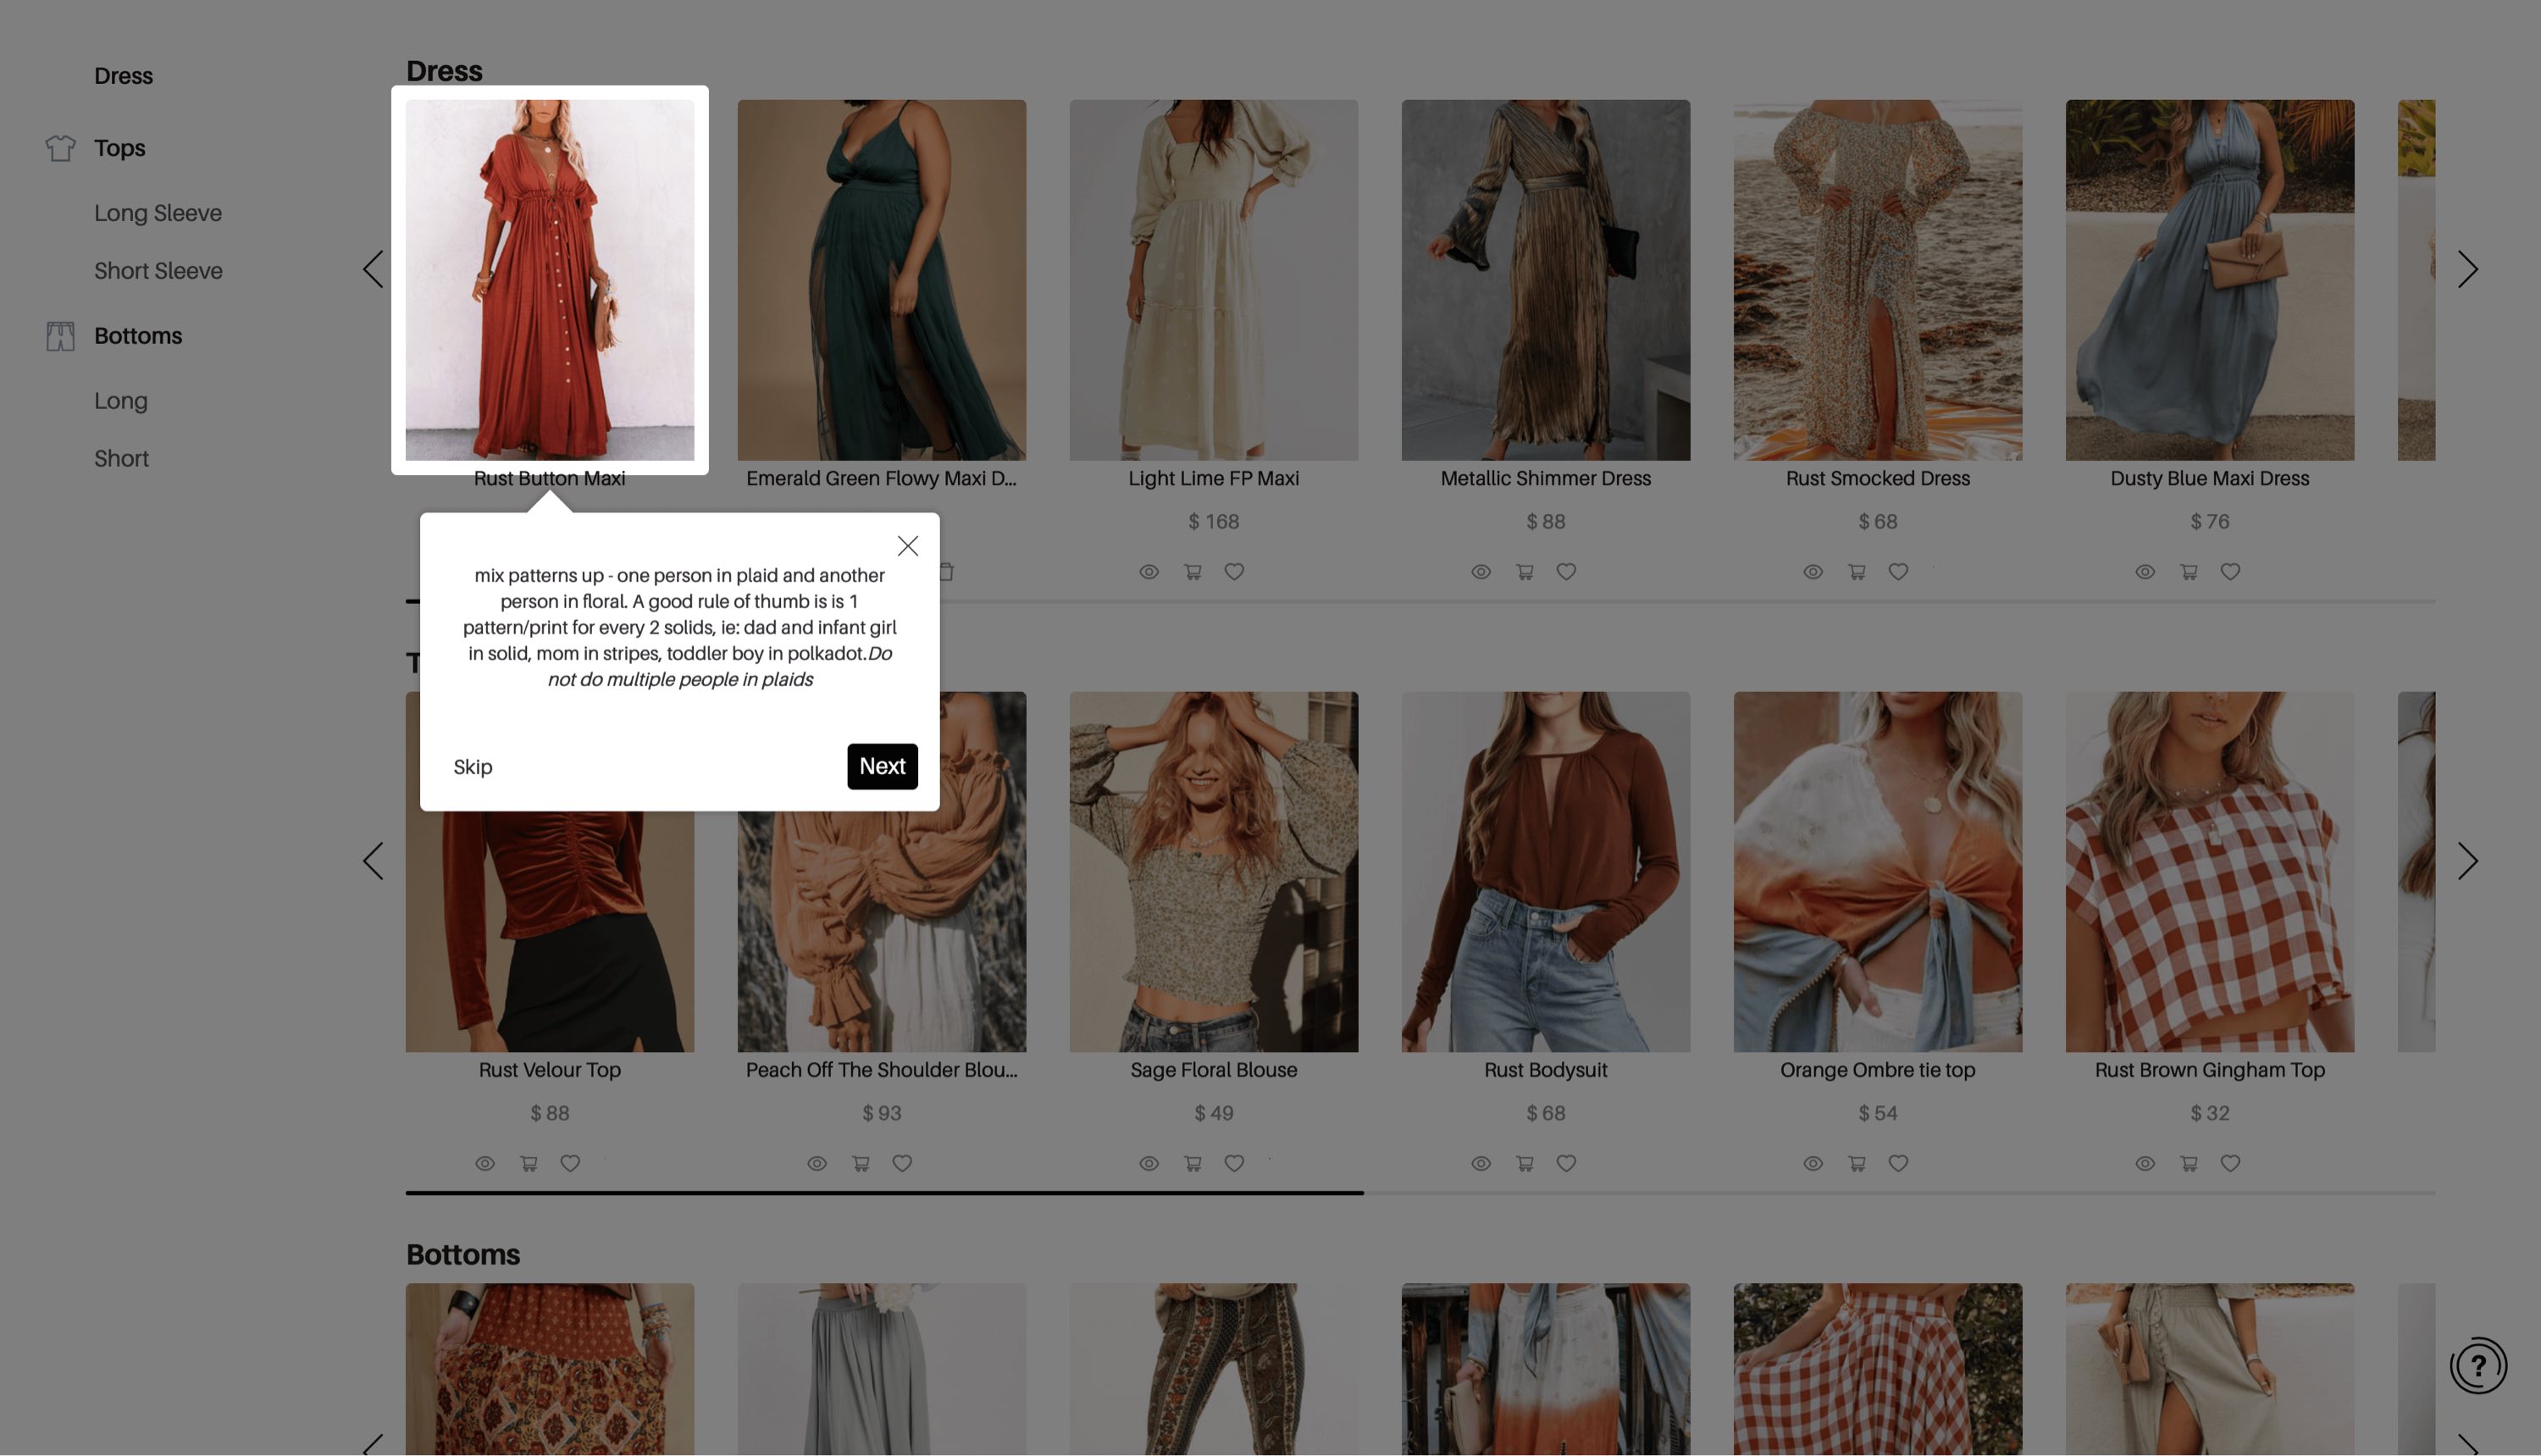Select Dress category in sidebar
The width and height of the screenshot is (2541, 1456).
click(x=123, y=76)
